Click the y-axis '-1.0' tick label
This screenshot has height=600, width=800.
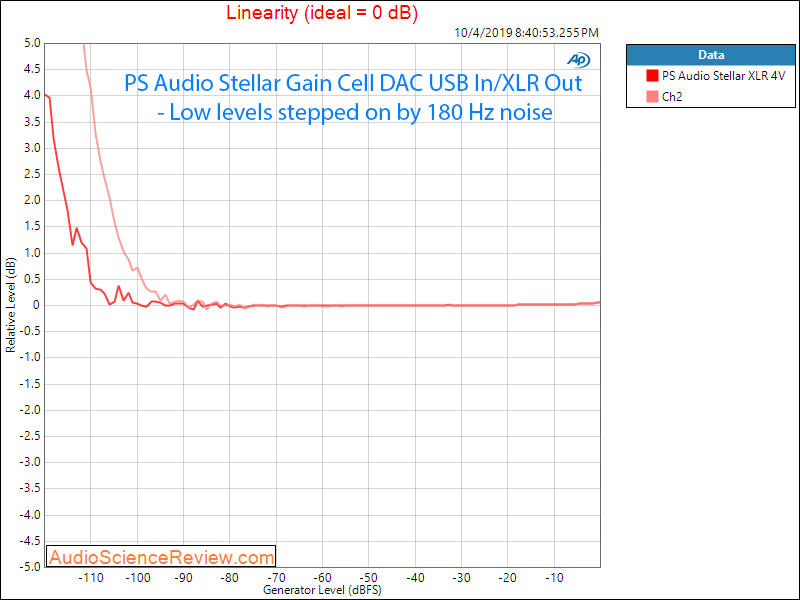[x=30, y=357]
